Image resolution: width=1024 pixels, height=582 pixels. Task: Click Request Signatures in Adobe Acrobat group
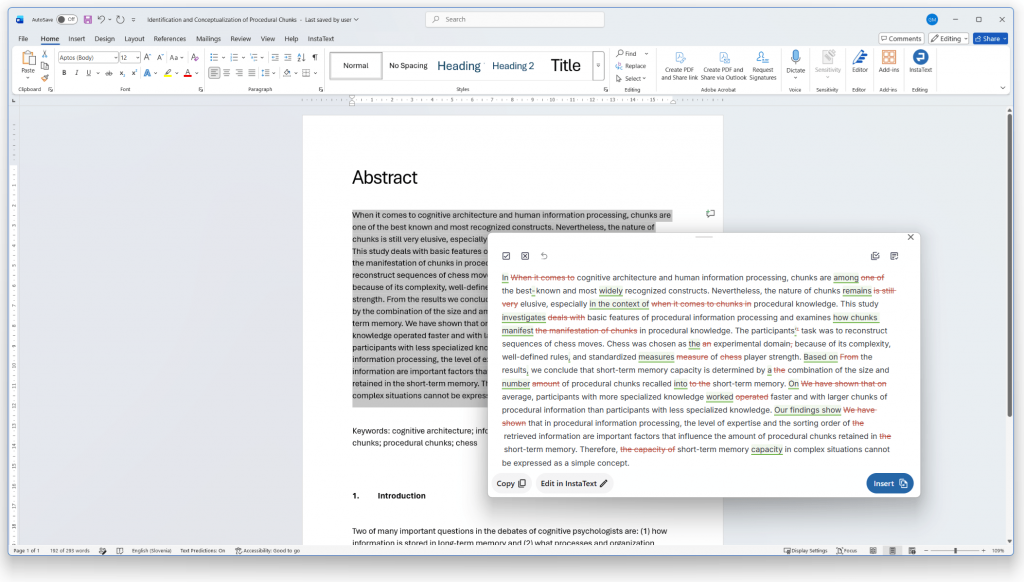coord(762,65)
